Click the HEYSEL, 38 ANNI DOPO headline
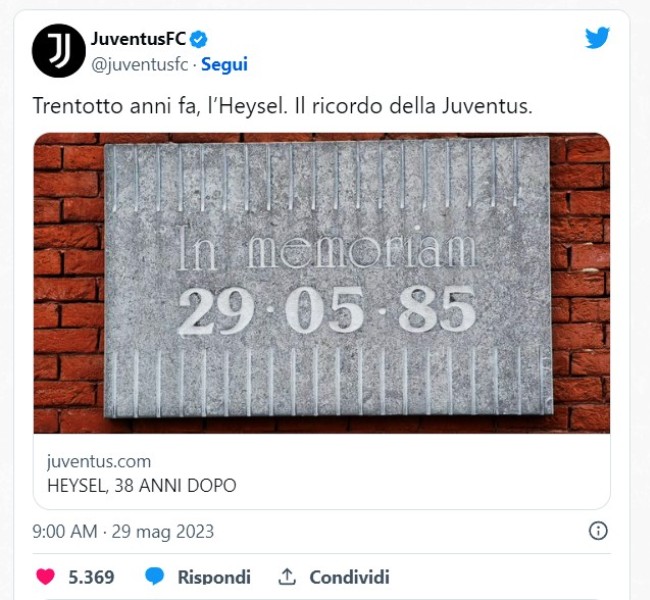Image resolution: width=650 pixels, height=600 pixels. click(142, 486)
